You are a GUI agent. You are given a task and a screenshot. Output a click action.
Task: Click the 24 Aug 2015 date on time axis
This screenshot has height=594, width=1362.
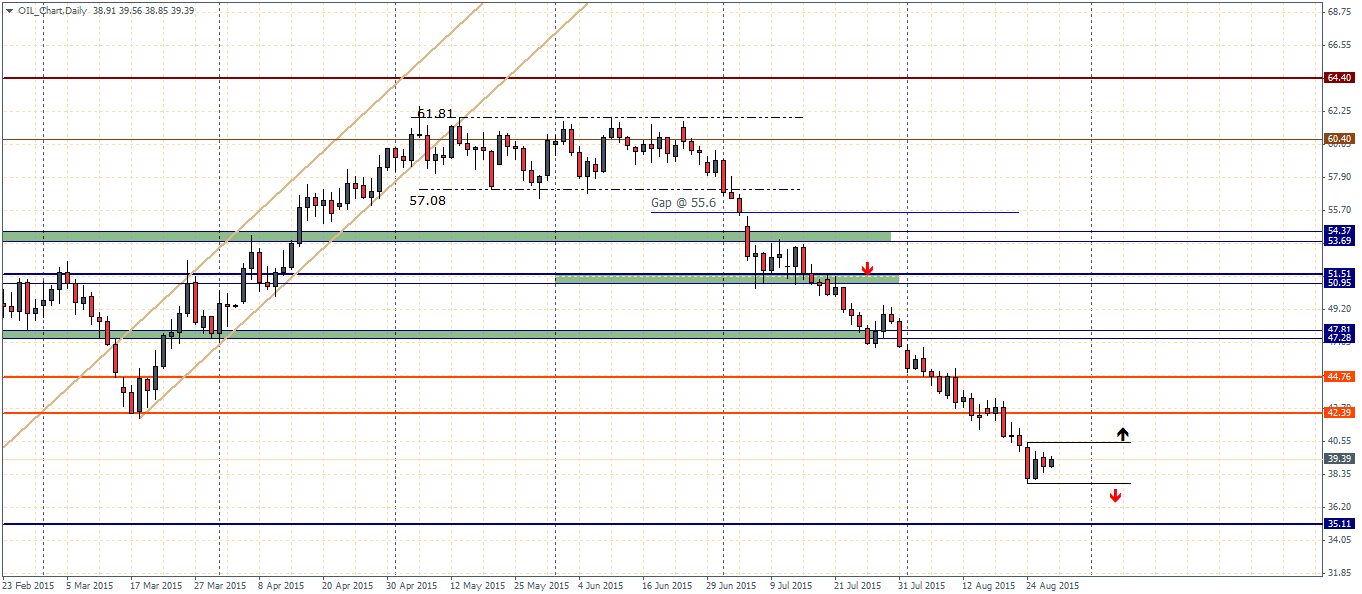click(1049, 584)
